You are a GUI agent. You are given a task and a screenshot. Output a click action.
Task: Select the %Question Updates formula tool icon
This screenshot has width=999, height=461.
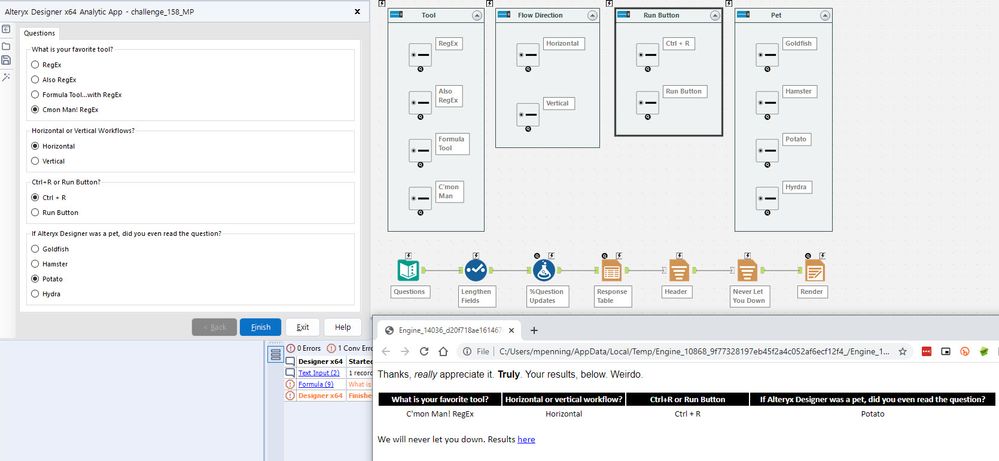tap(544, 270)
